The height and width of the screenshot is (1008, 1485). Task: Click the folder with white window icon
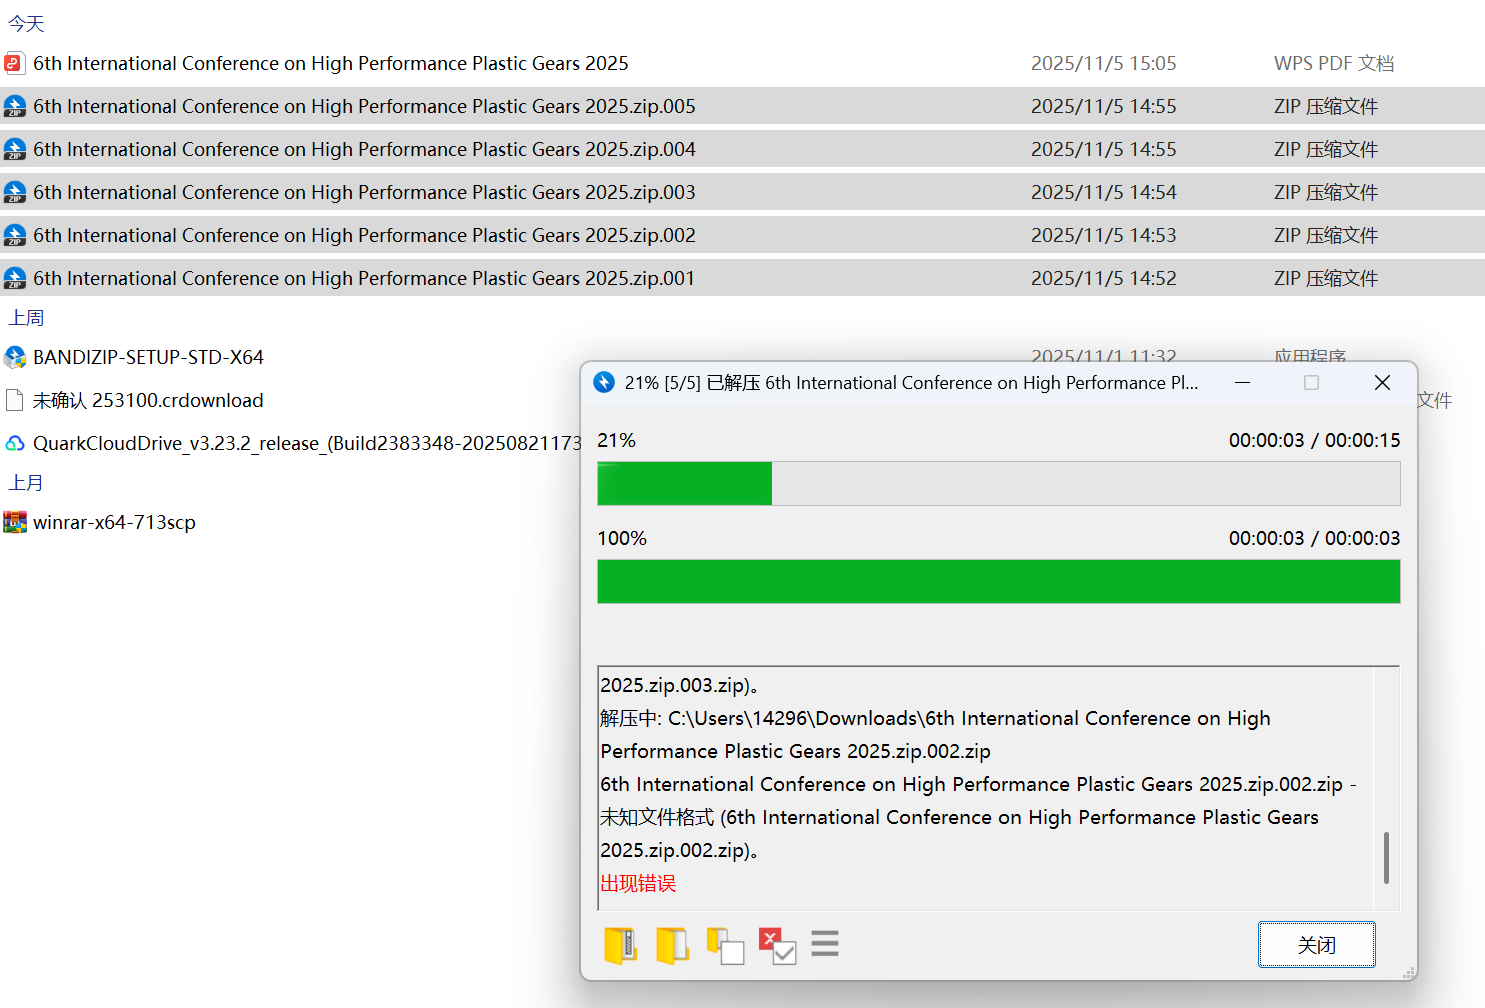point(725,945)
